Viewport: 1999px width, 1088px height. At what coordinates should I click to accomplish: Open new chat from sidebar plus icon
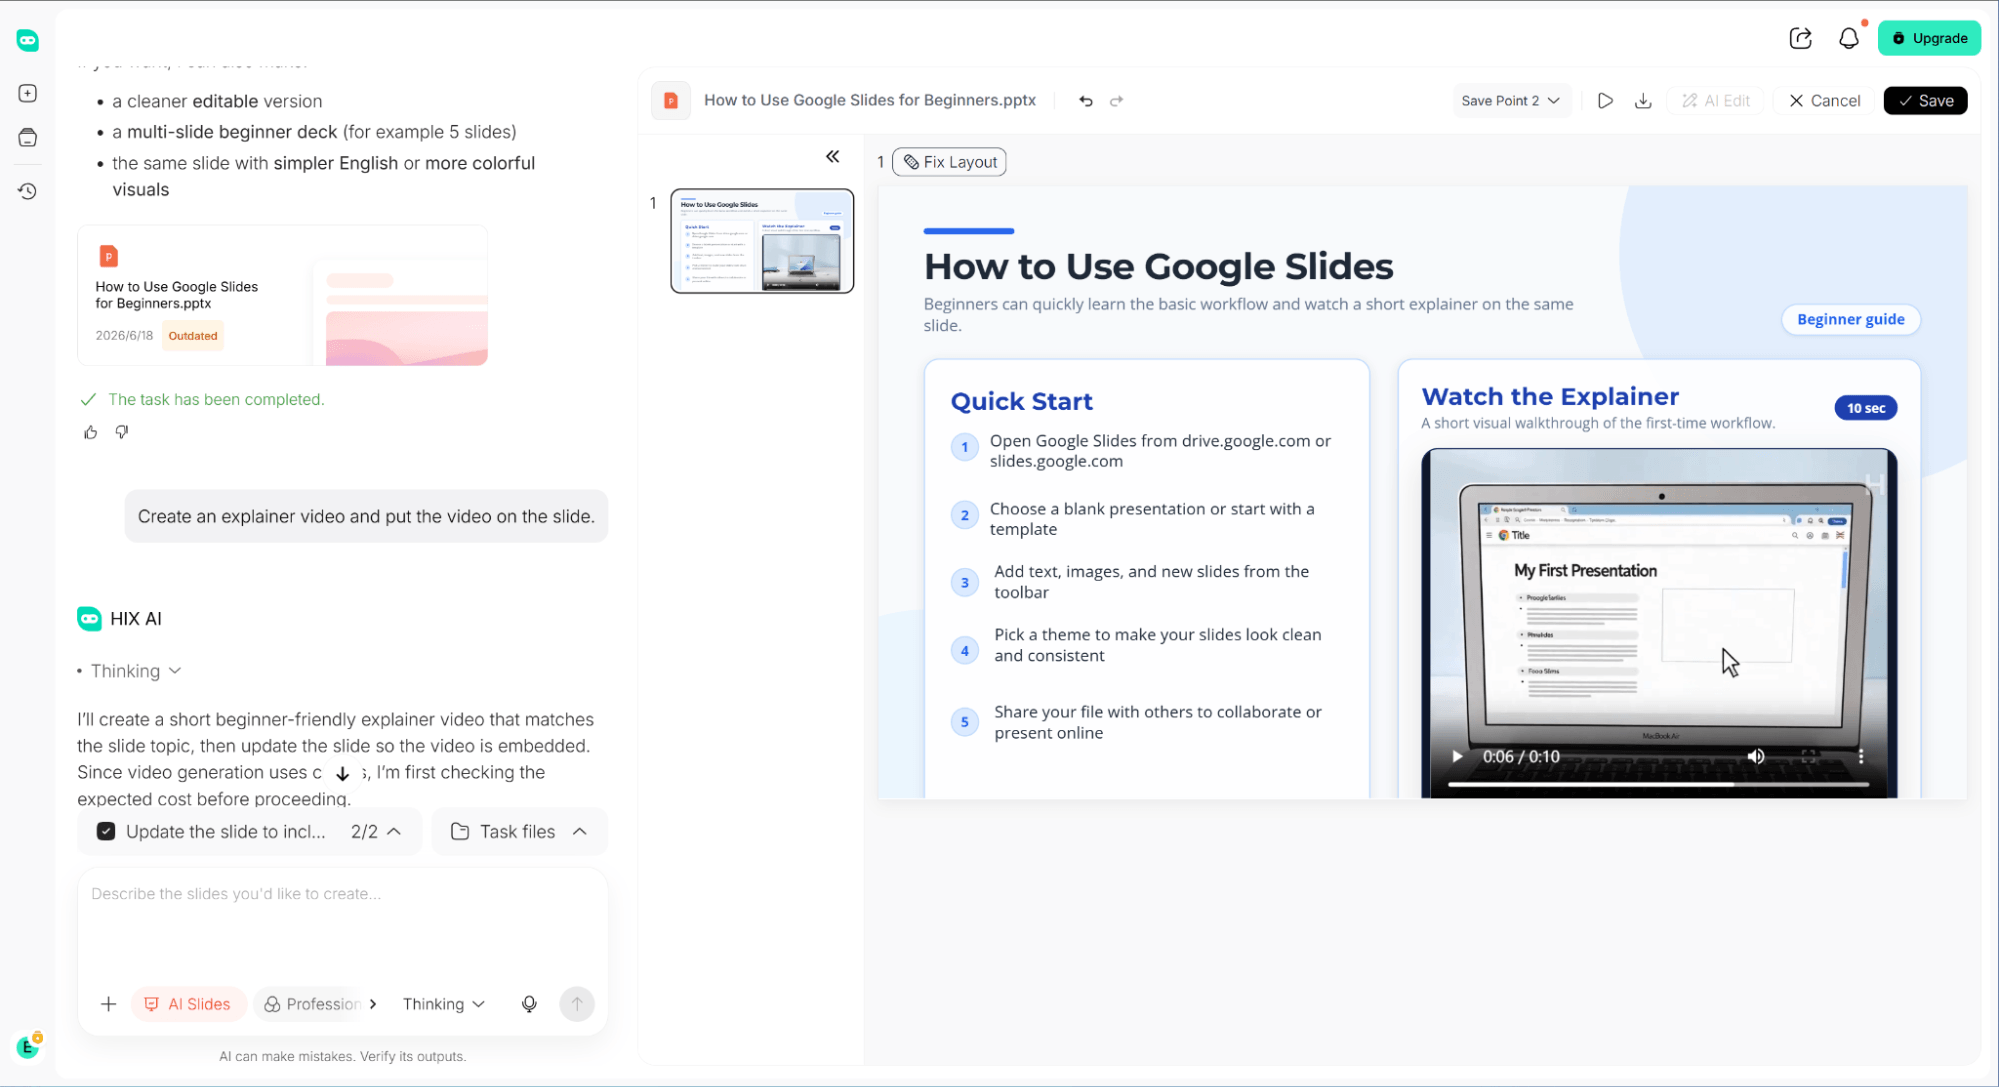coord(28,93)
